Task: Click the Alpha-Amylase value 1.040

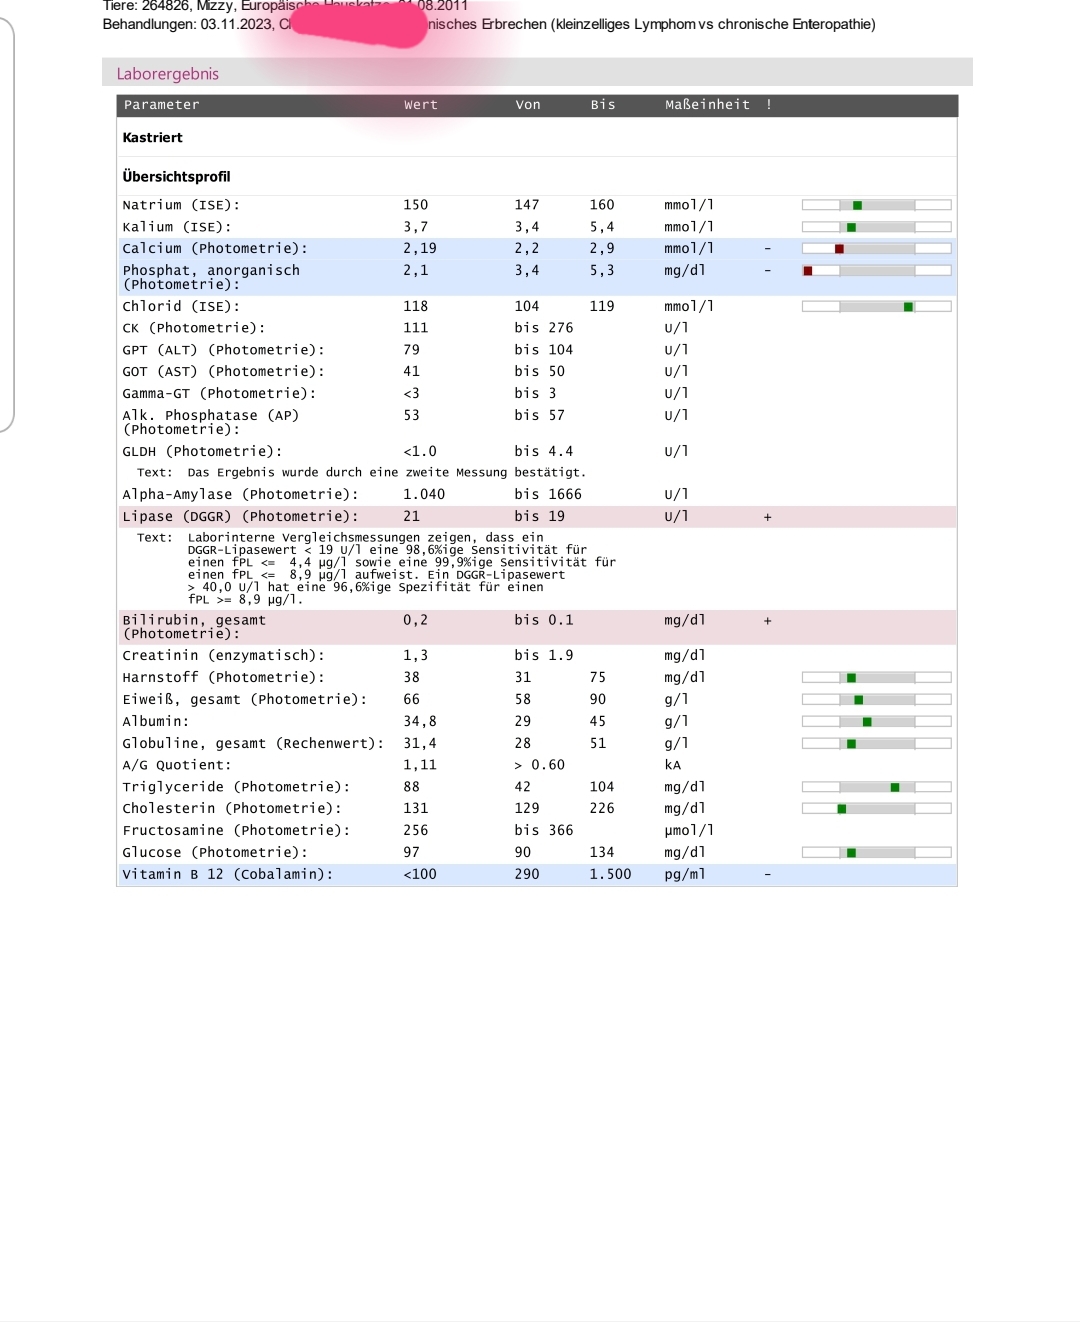Action: (424, 495)
